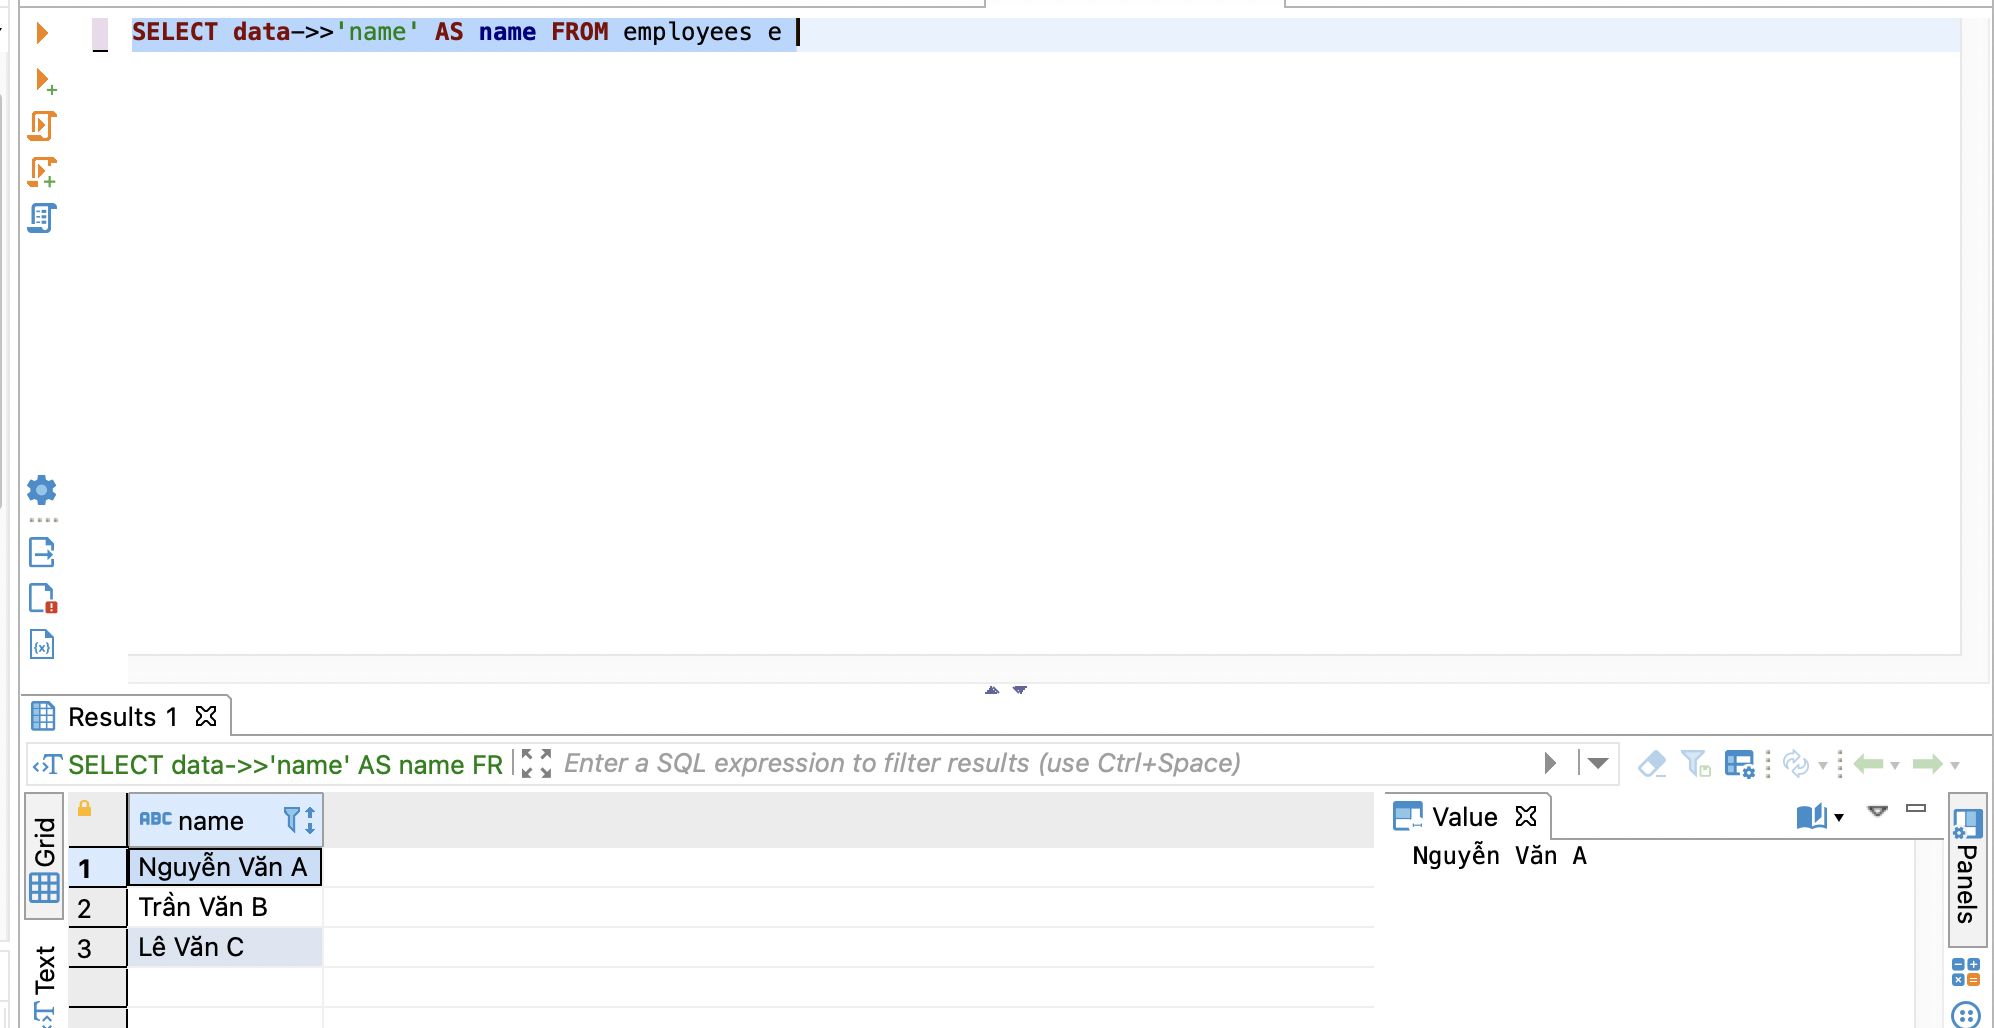Open execute statement dropdown arrow
Image resolution: width=1994 pixels, height=1028 pixels.
pyautogui.click(x=1596, y=763)
